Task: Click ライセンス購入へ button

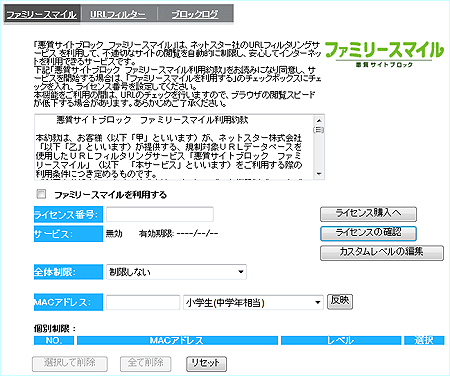Action: [368, 214]
